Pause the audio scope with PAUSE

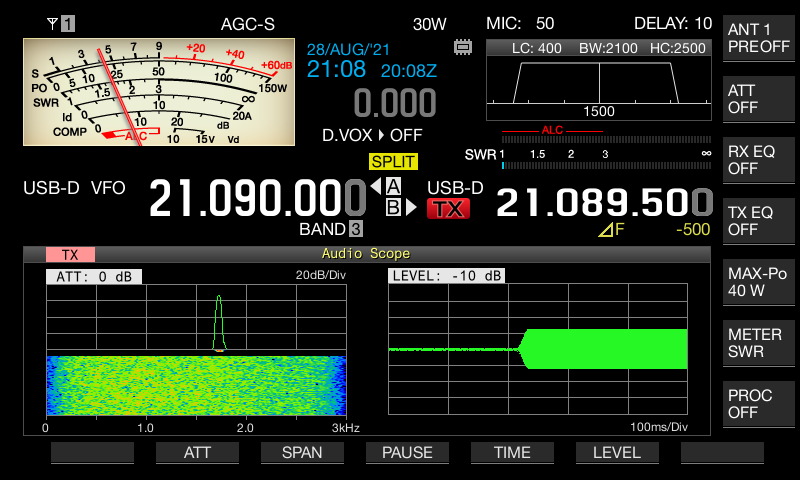[407, 452]
